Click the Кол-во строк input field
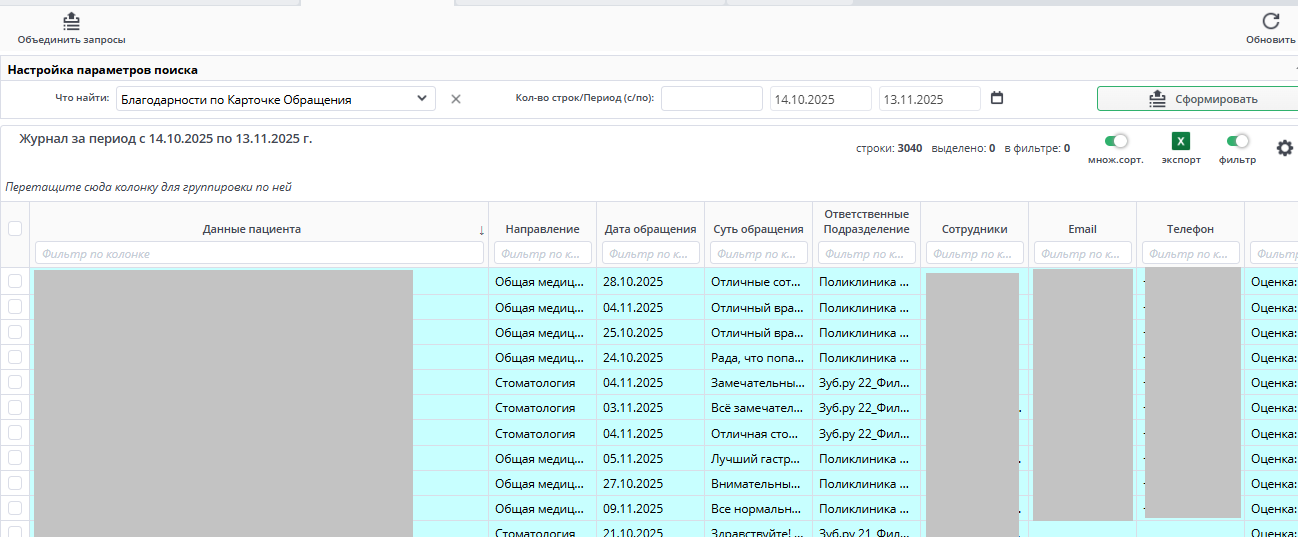Screen dimensions: 1298x537 click(x=712, y=99)
